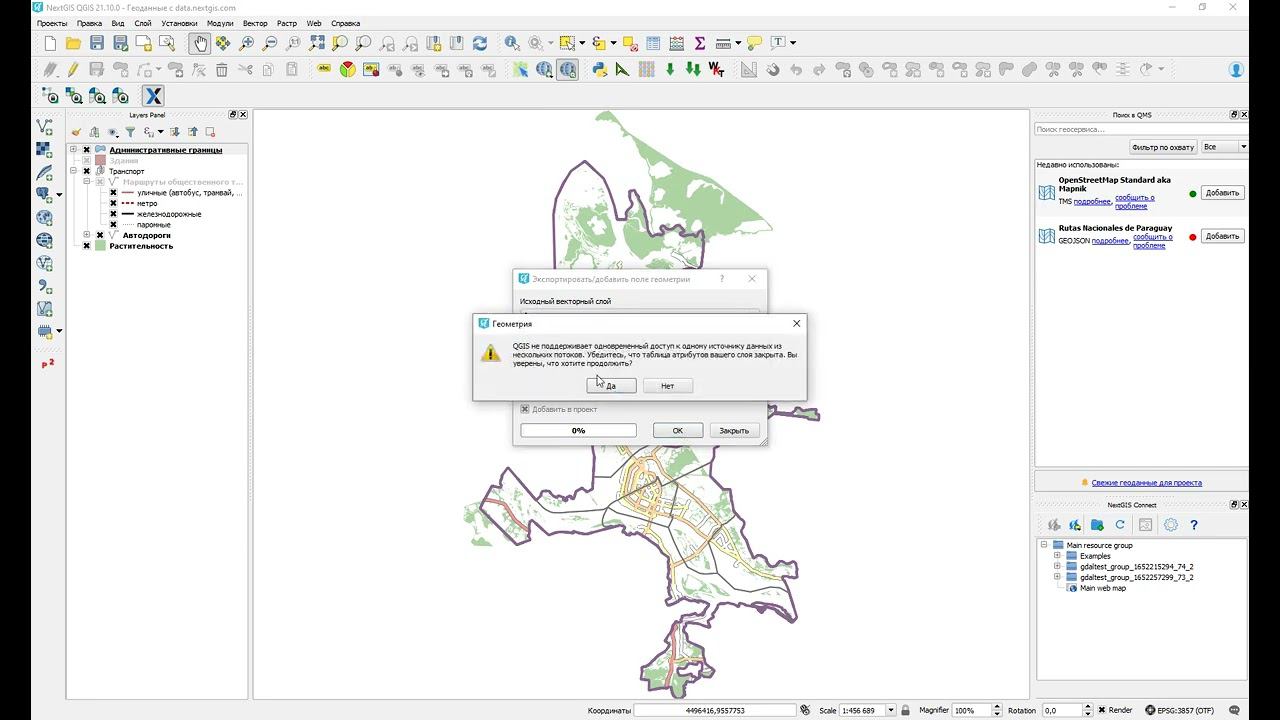The image size is (1280, 720).
Task: Click Закрыть in export geometry dialog
Action: click(734, 430)
